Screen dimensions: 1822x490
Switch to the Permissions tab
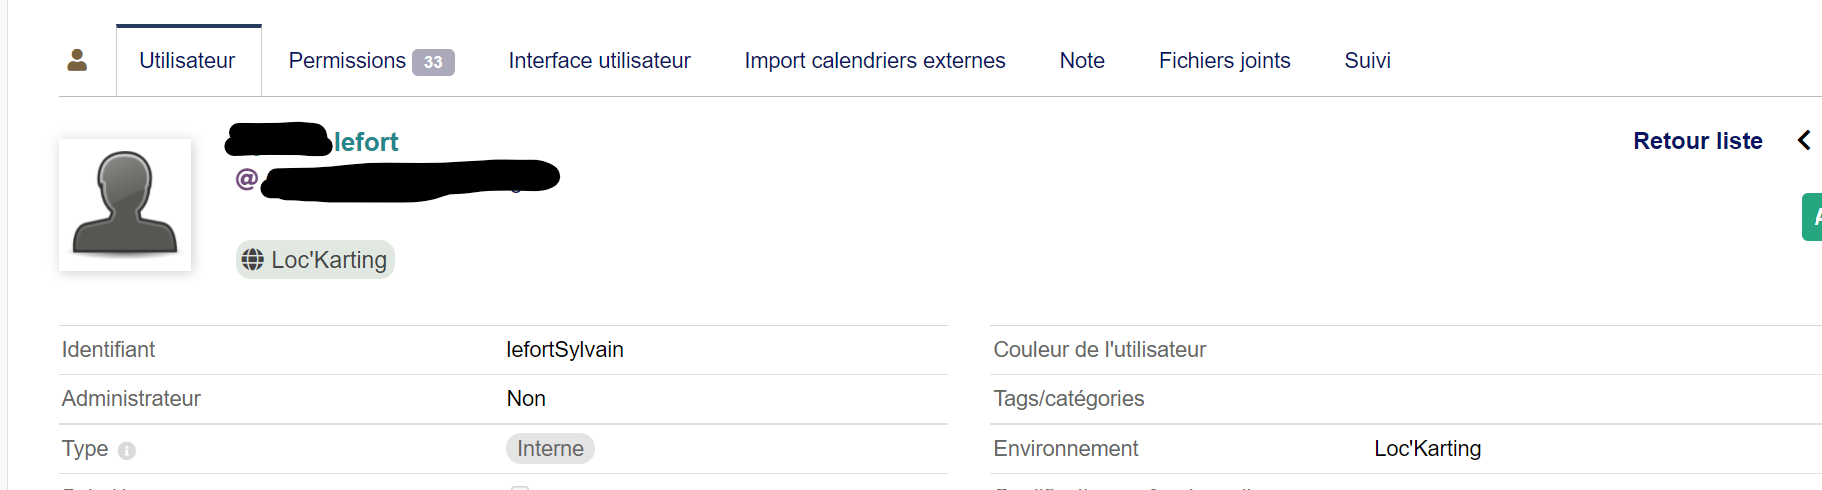(x=347, y=61)
